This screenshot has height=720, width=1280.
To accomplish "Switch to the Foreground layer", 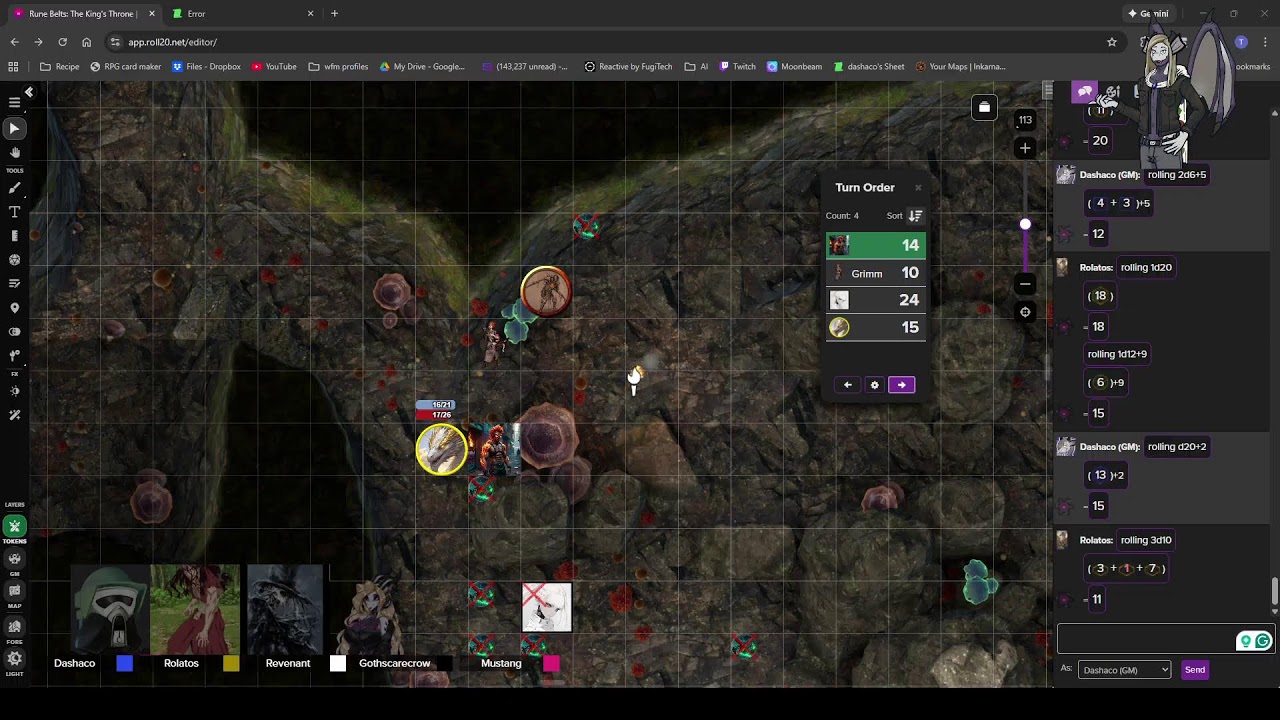I will click(14, 626).
